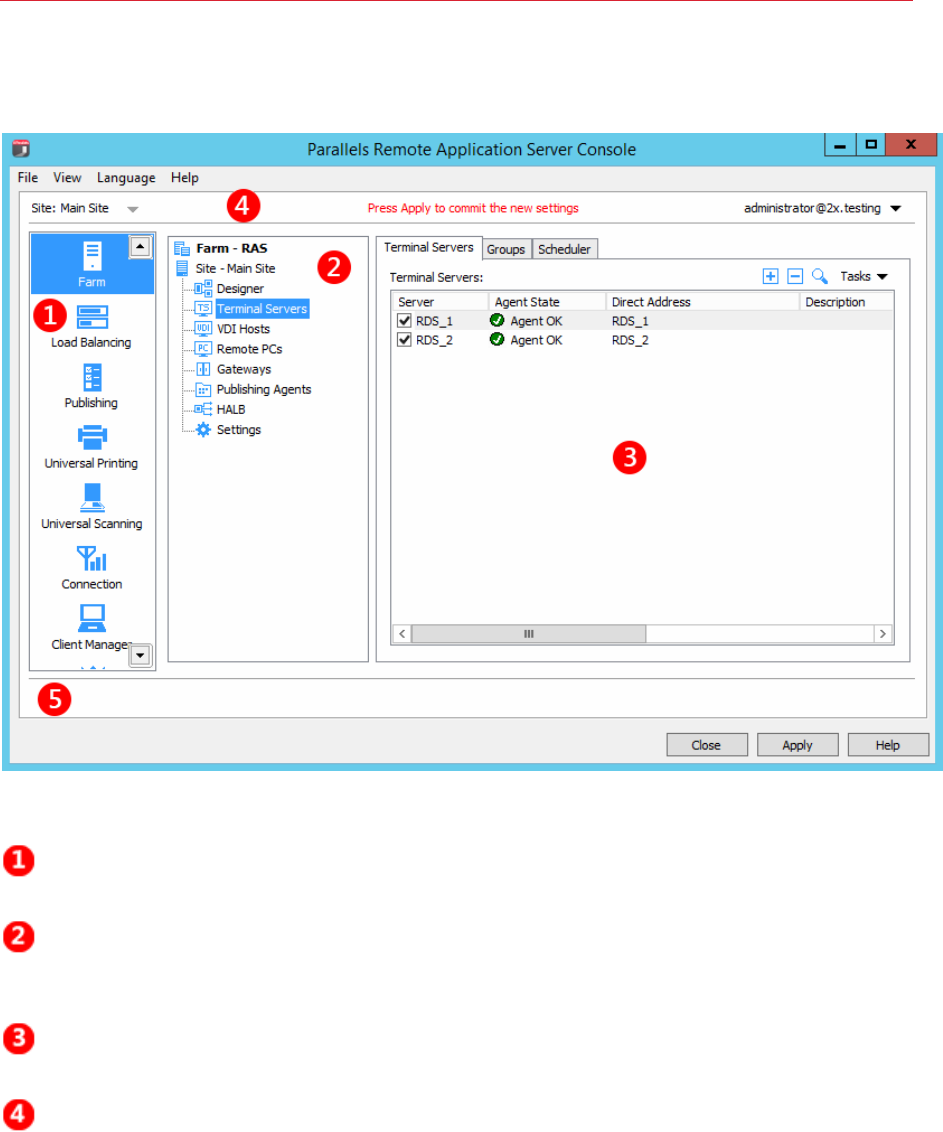943x1132 pixels.
Task: Click the Gateways tree icon
Action: point(203,369)
